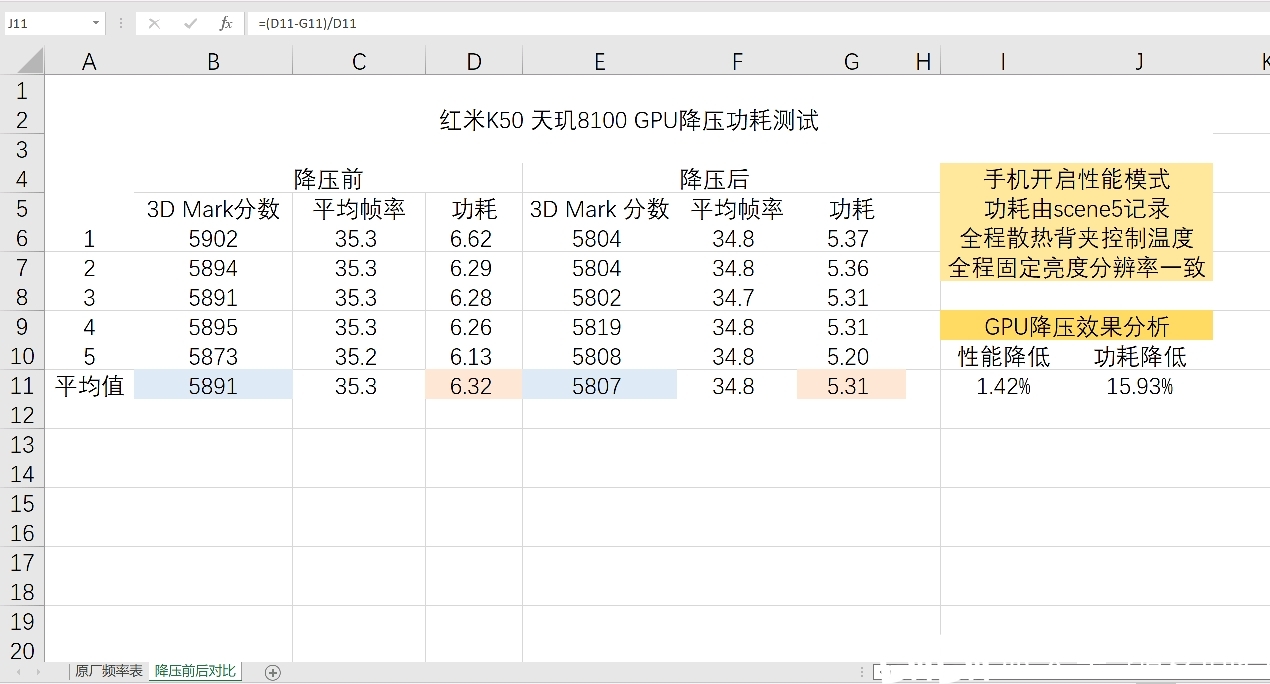Click the Name Box showing J11

(x=46, y=23)
